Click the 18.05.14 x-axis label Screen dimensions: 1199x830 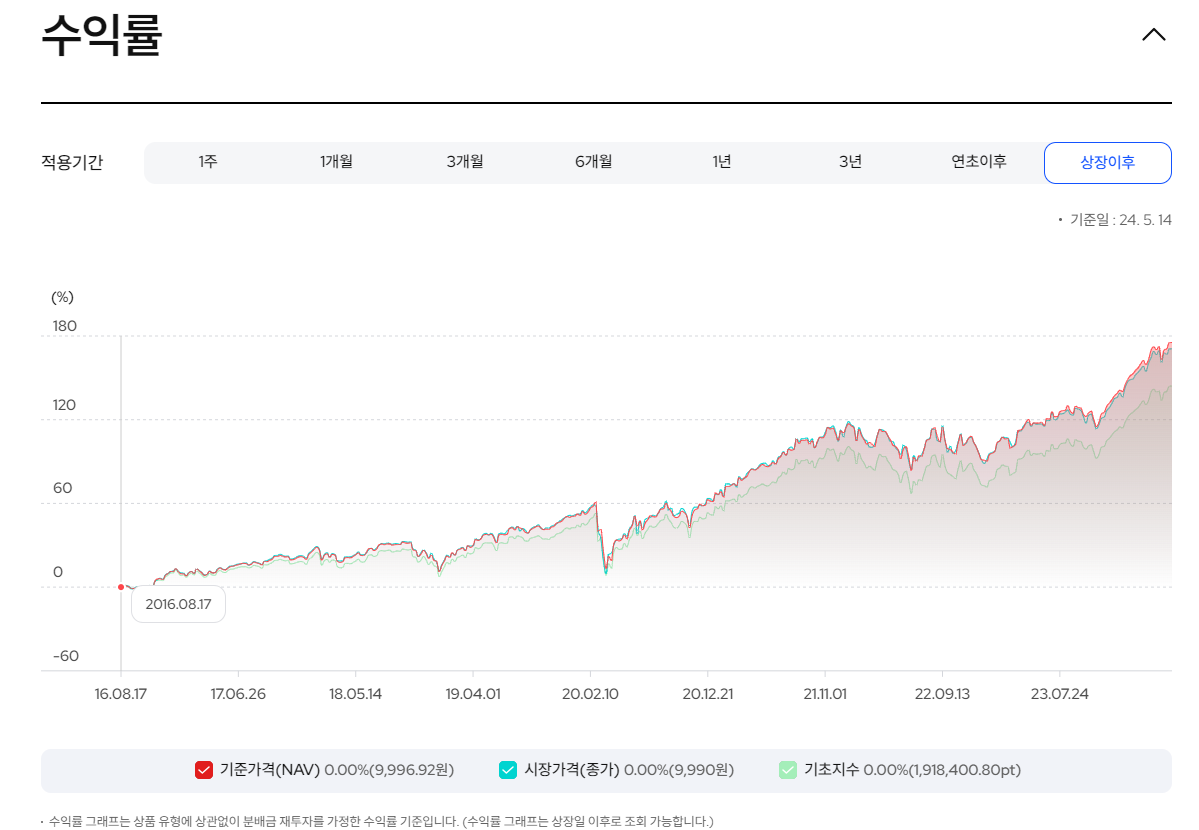click(x=356, y=695)
